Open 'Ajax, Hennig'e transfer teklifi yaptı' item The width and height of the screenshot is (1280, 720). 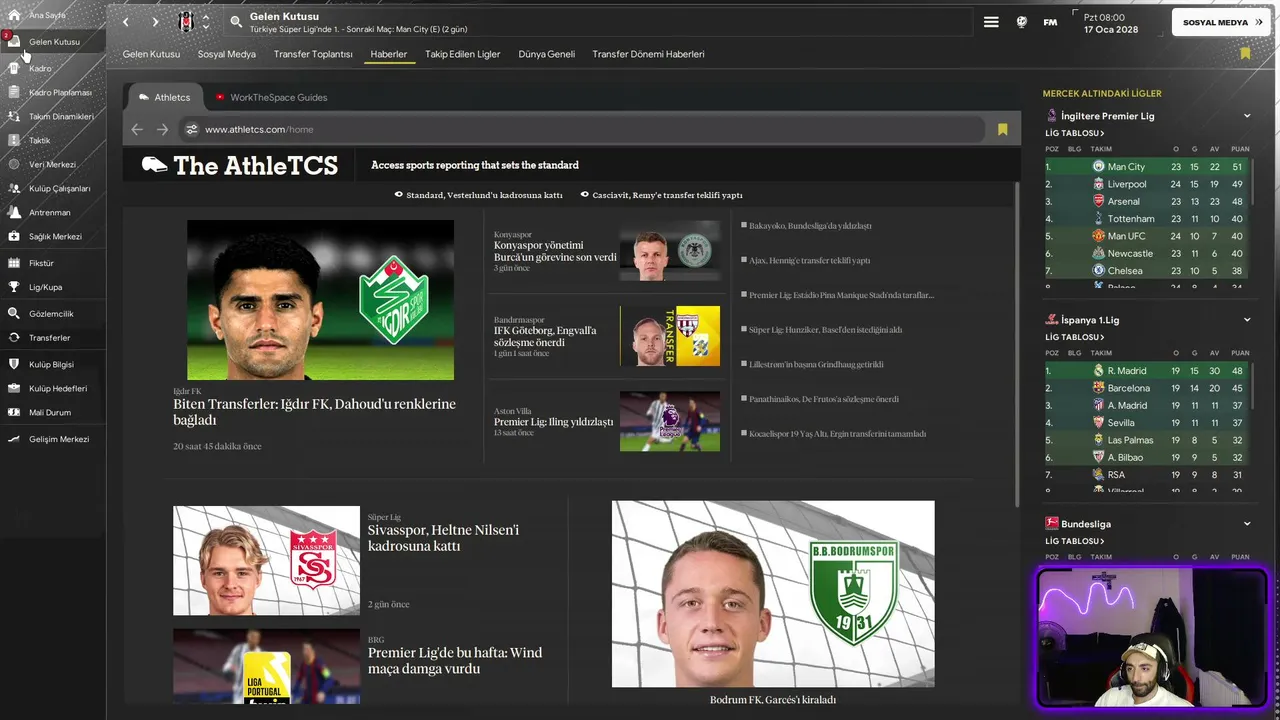pyautogui.click(x=810, y=260)
